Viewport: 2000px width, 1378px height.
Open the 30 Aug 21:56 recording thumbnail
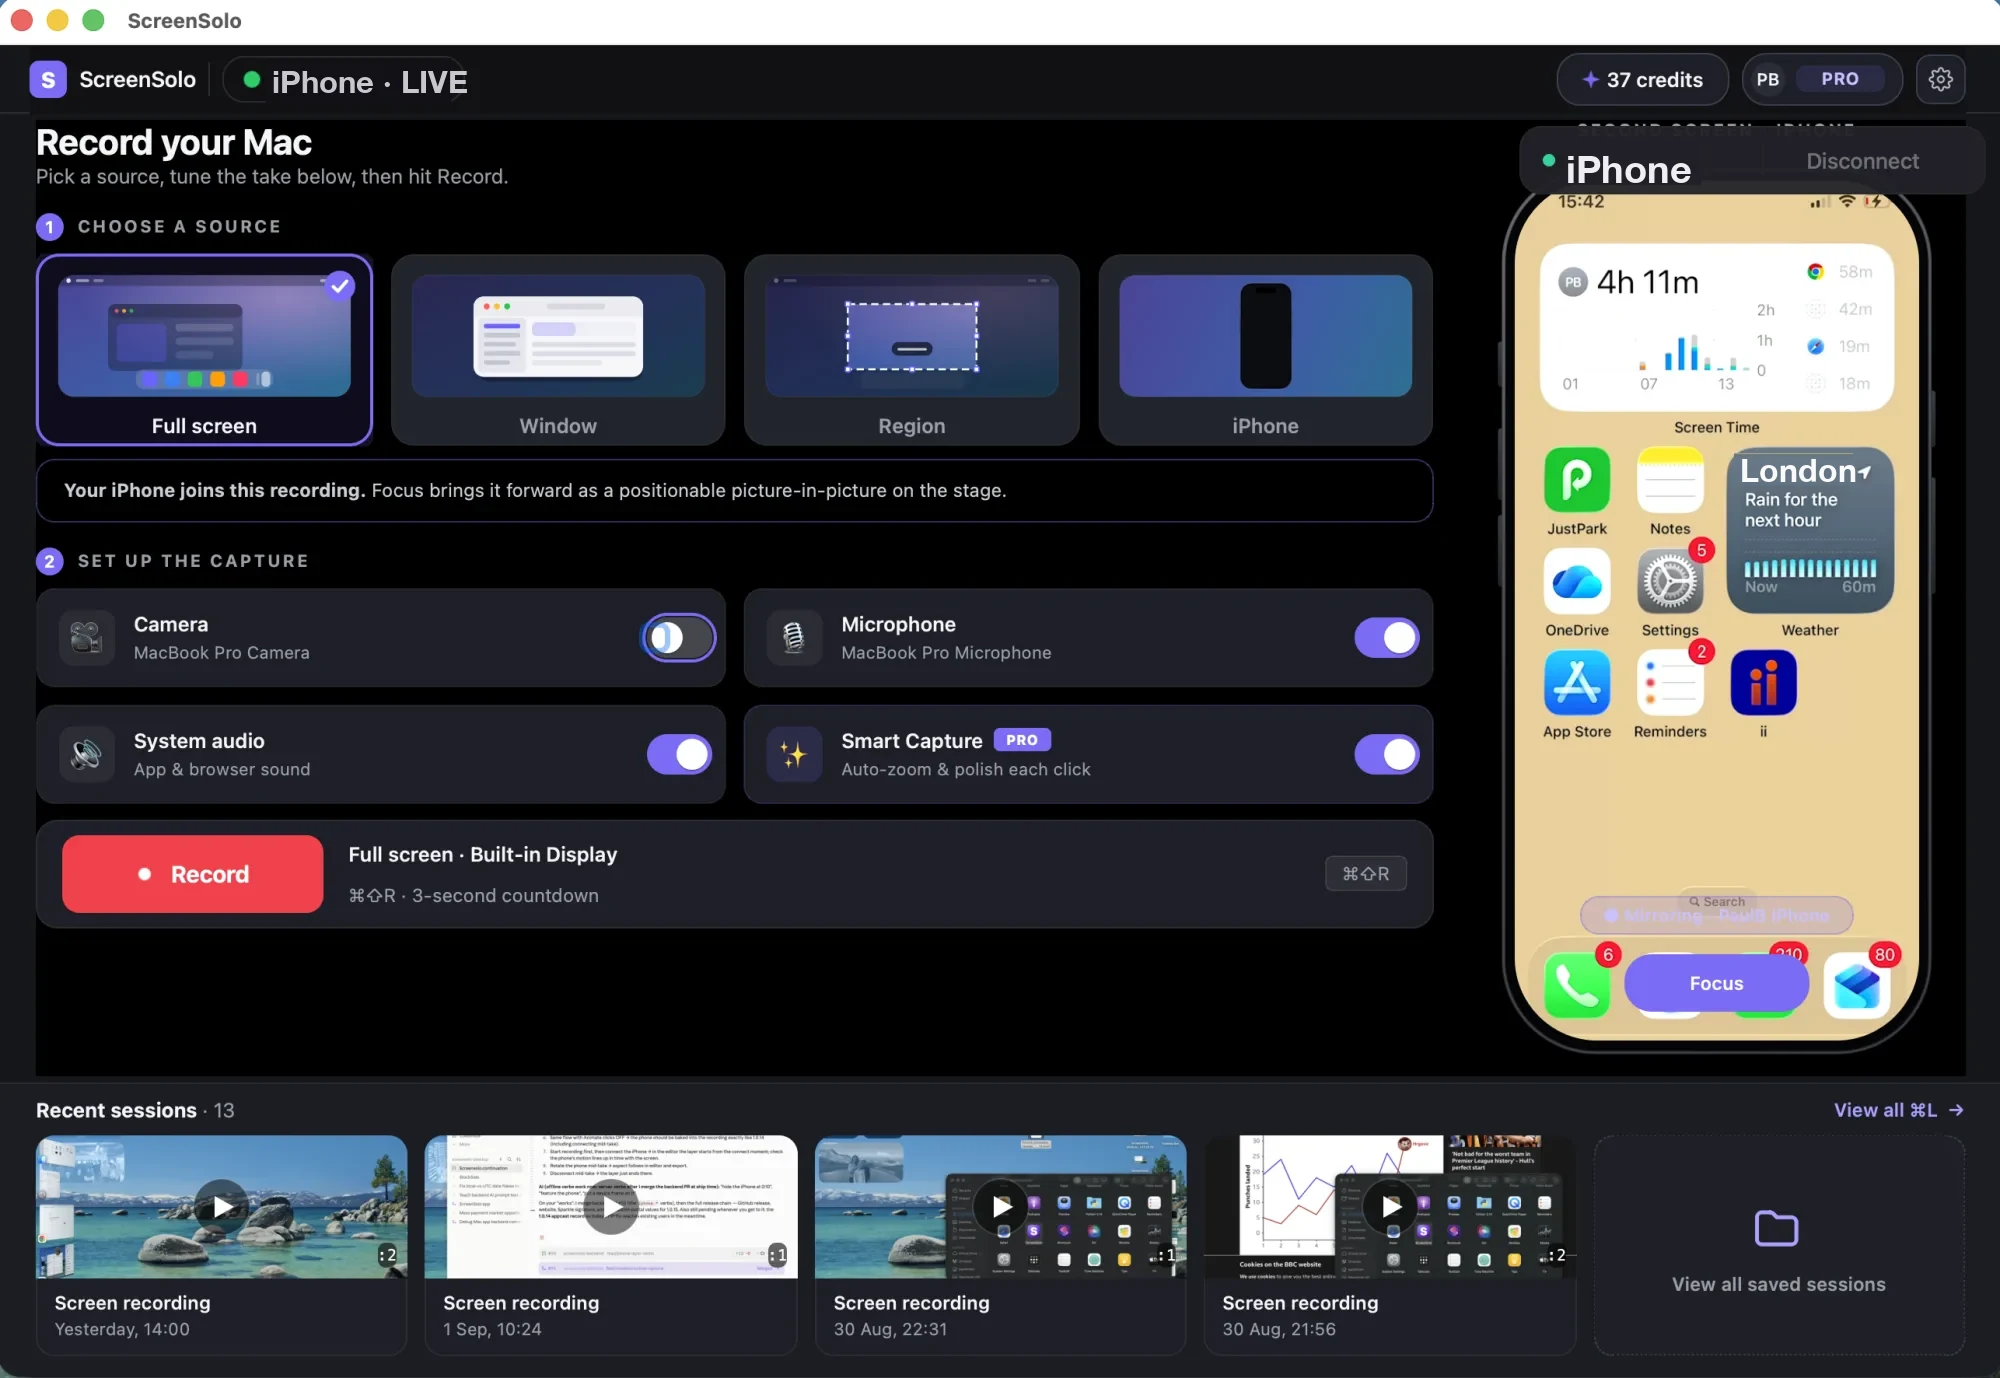[x=1390, y=1206]
